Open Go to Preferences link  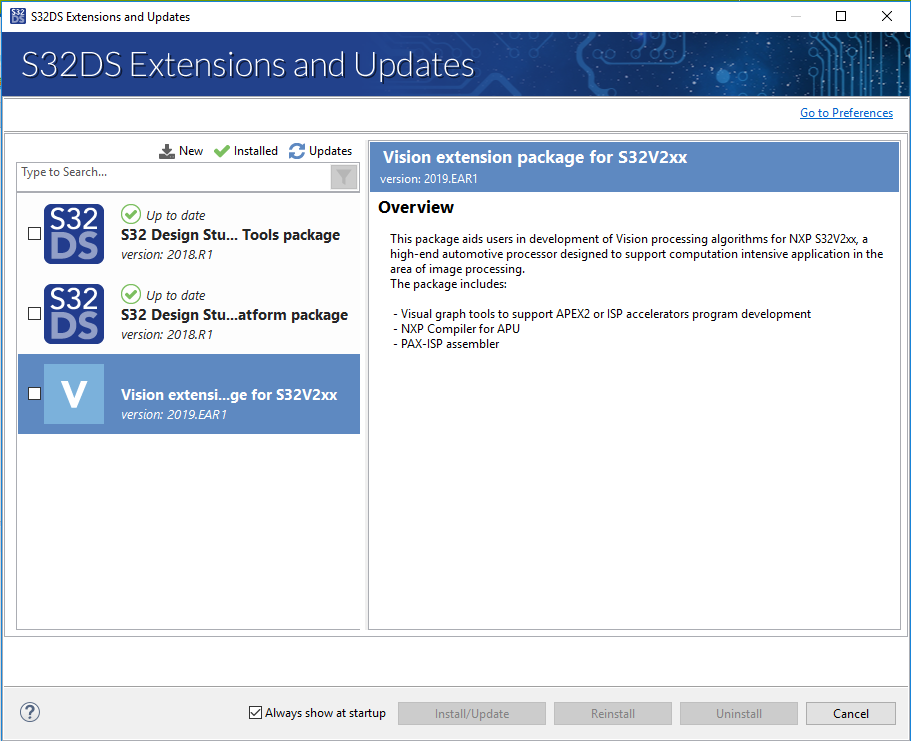tap(846, 113)
